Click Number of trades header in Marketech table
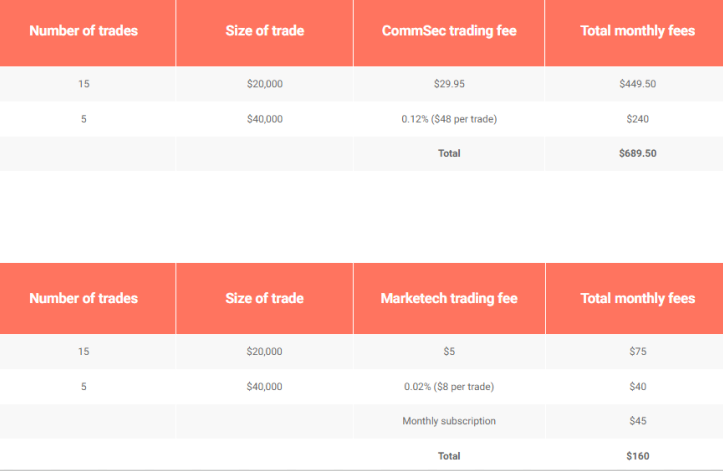723x471 pixels. (x=84, y=298)
